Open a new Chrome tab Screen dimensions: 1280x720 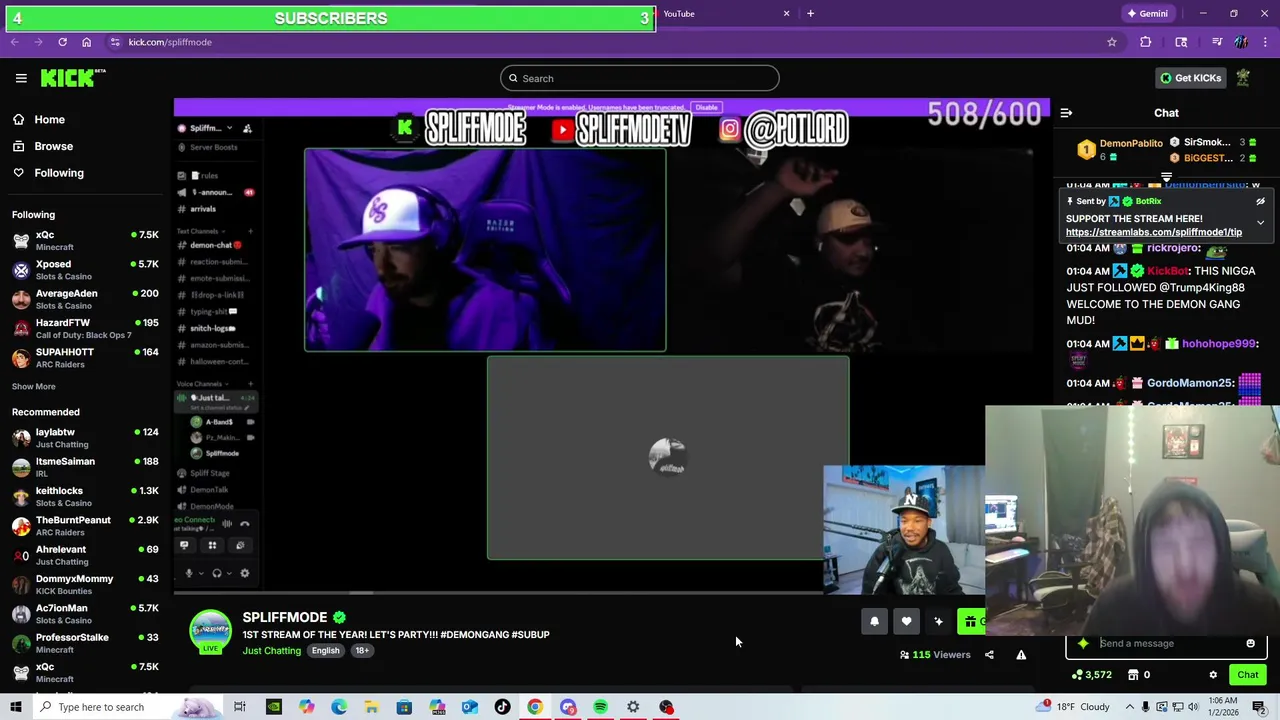point(810,14)
